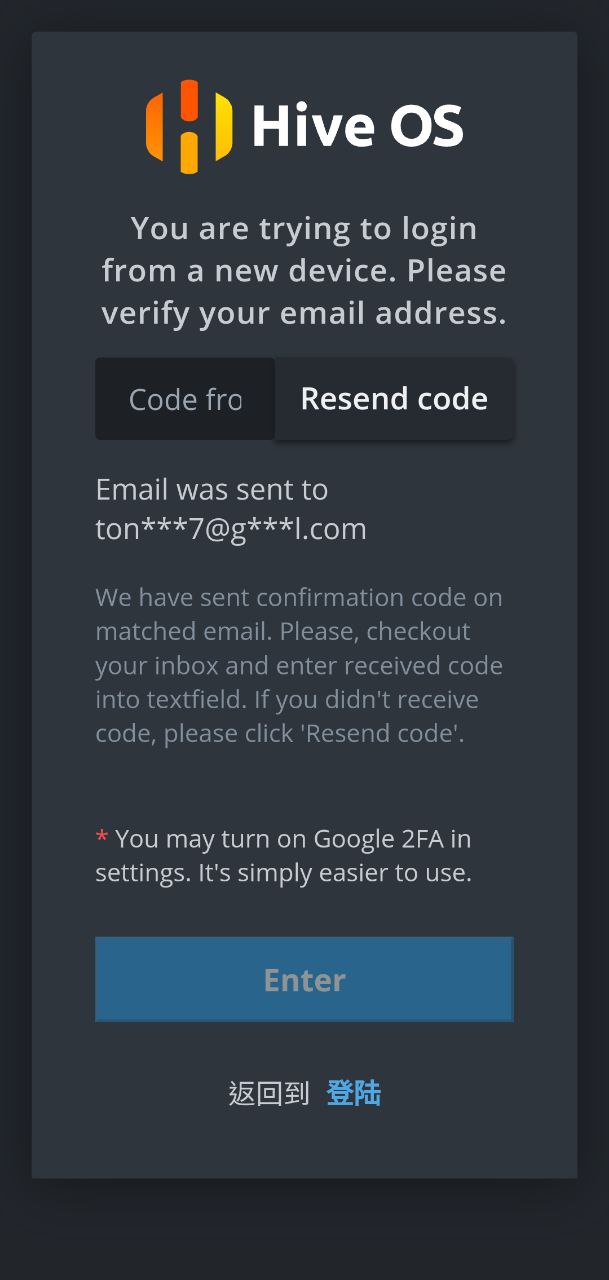Focus the code from email input field
The width and height of the screenshot is (609, 1280).
[185, 400]
